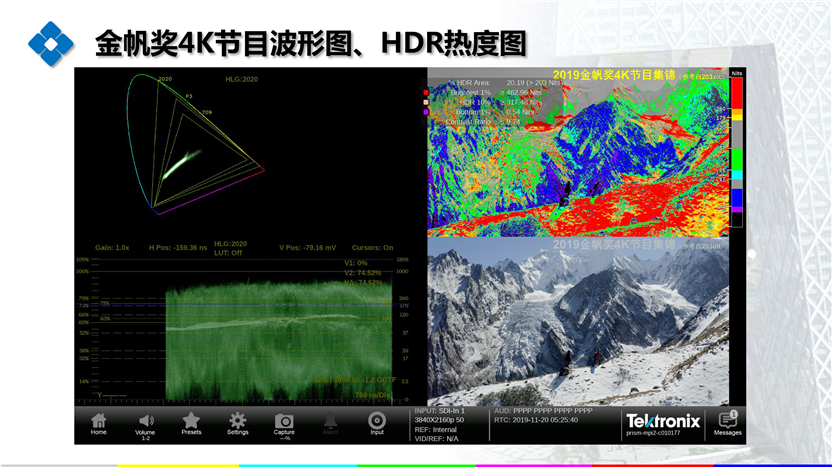The width and height of the screenshot is (832, 467).
Task: Tap the Home icon in the bottom bar
Action: tap(98, 423)
